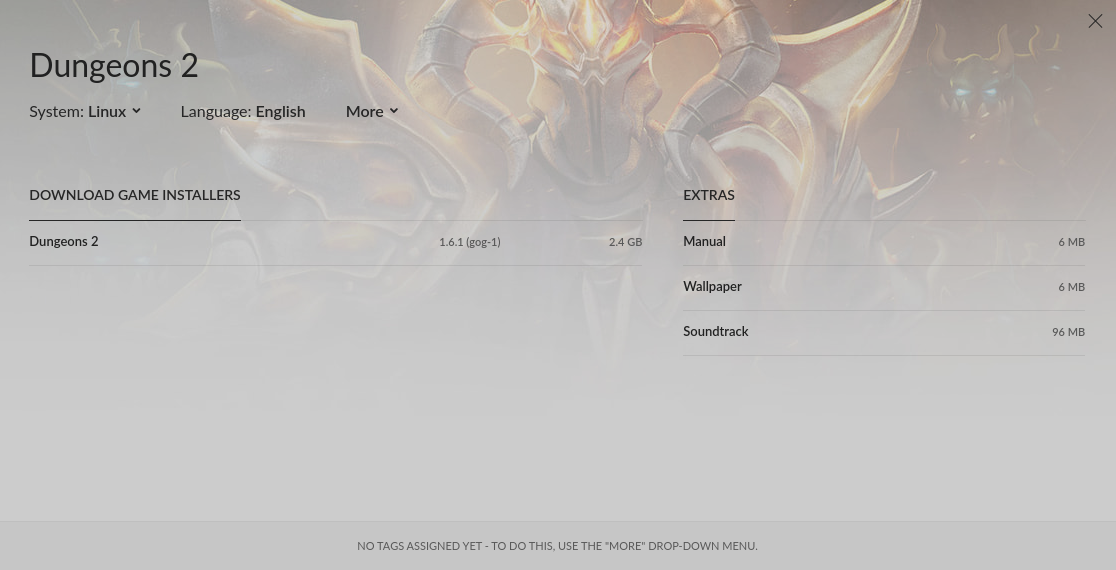The width and height of the screenshot is (1116, 570).
Task: Click the chevron arrow next to Linux
Action: (136, 111)
